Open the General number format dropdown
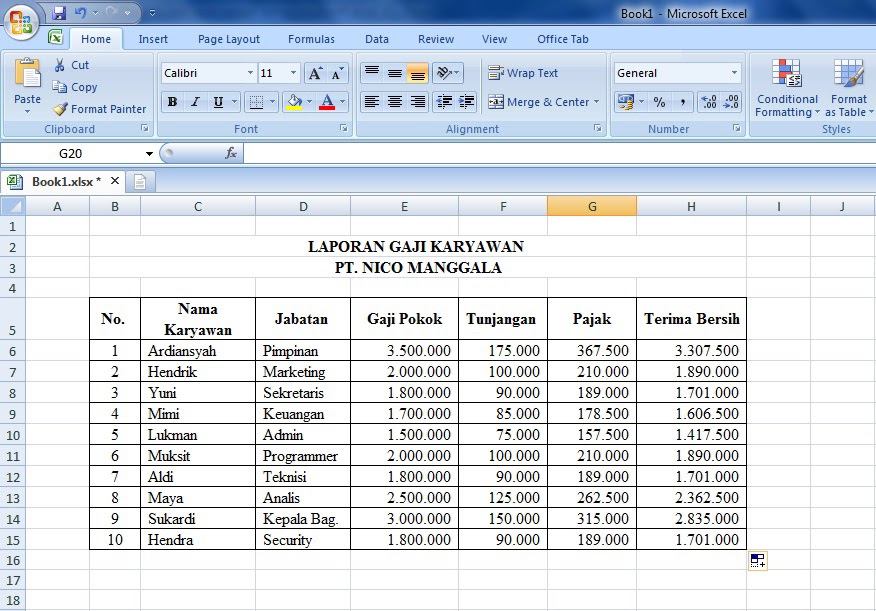Image resolution: width=876 pixels, height=611 pixels. (734, 73)
